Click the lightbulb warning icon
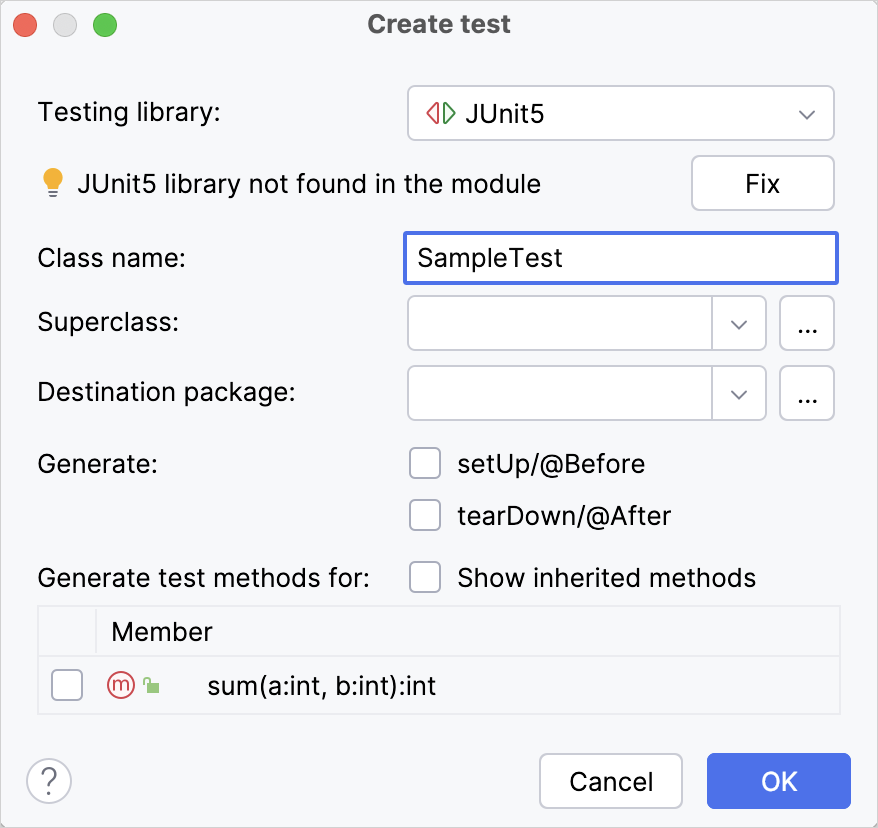 [53, 183]
